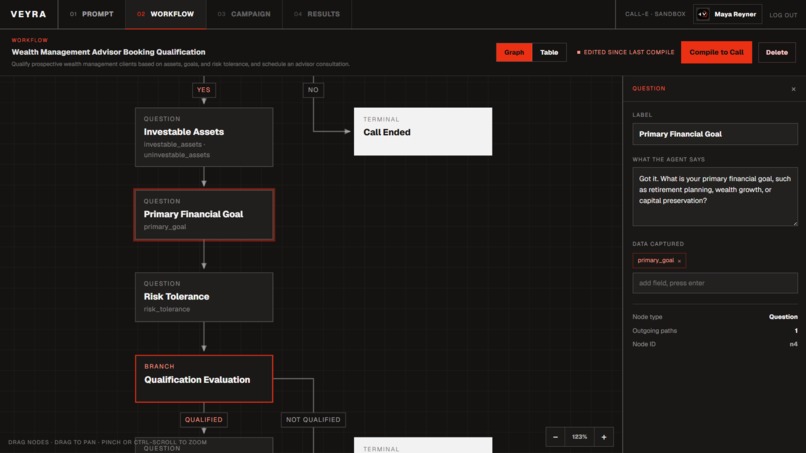806x453 pixels.
Task: Click the primary_goal tag in side panel
Action: [659, 261]
